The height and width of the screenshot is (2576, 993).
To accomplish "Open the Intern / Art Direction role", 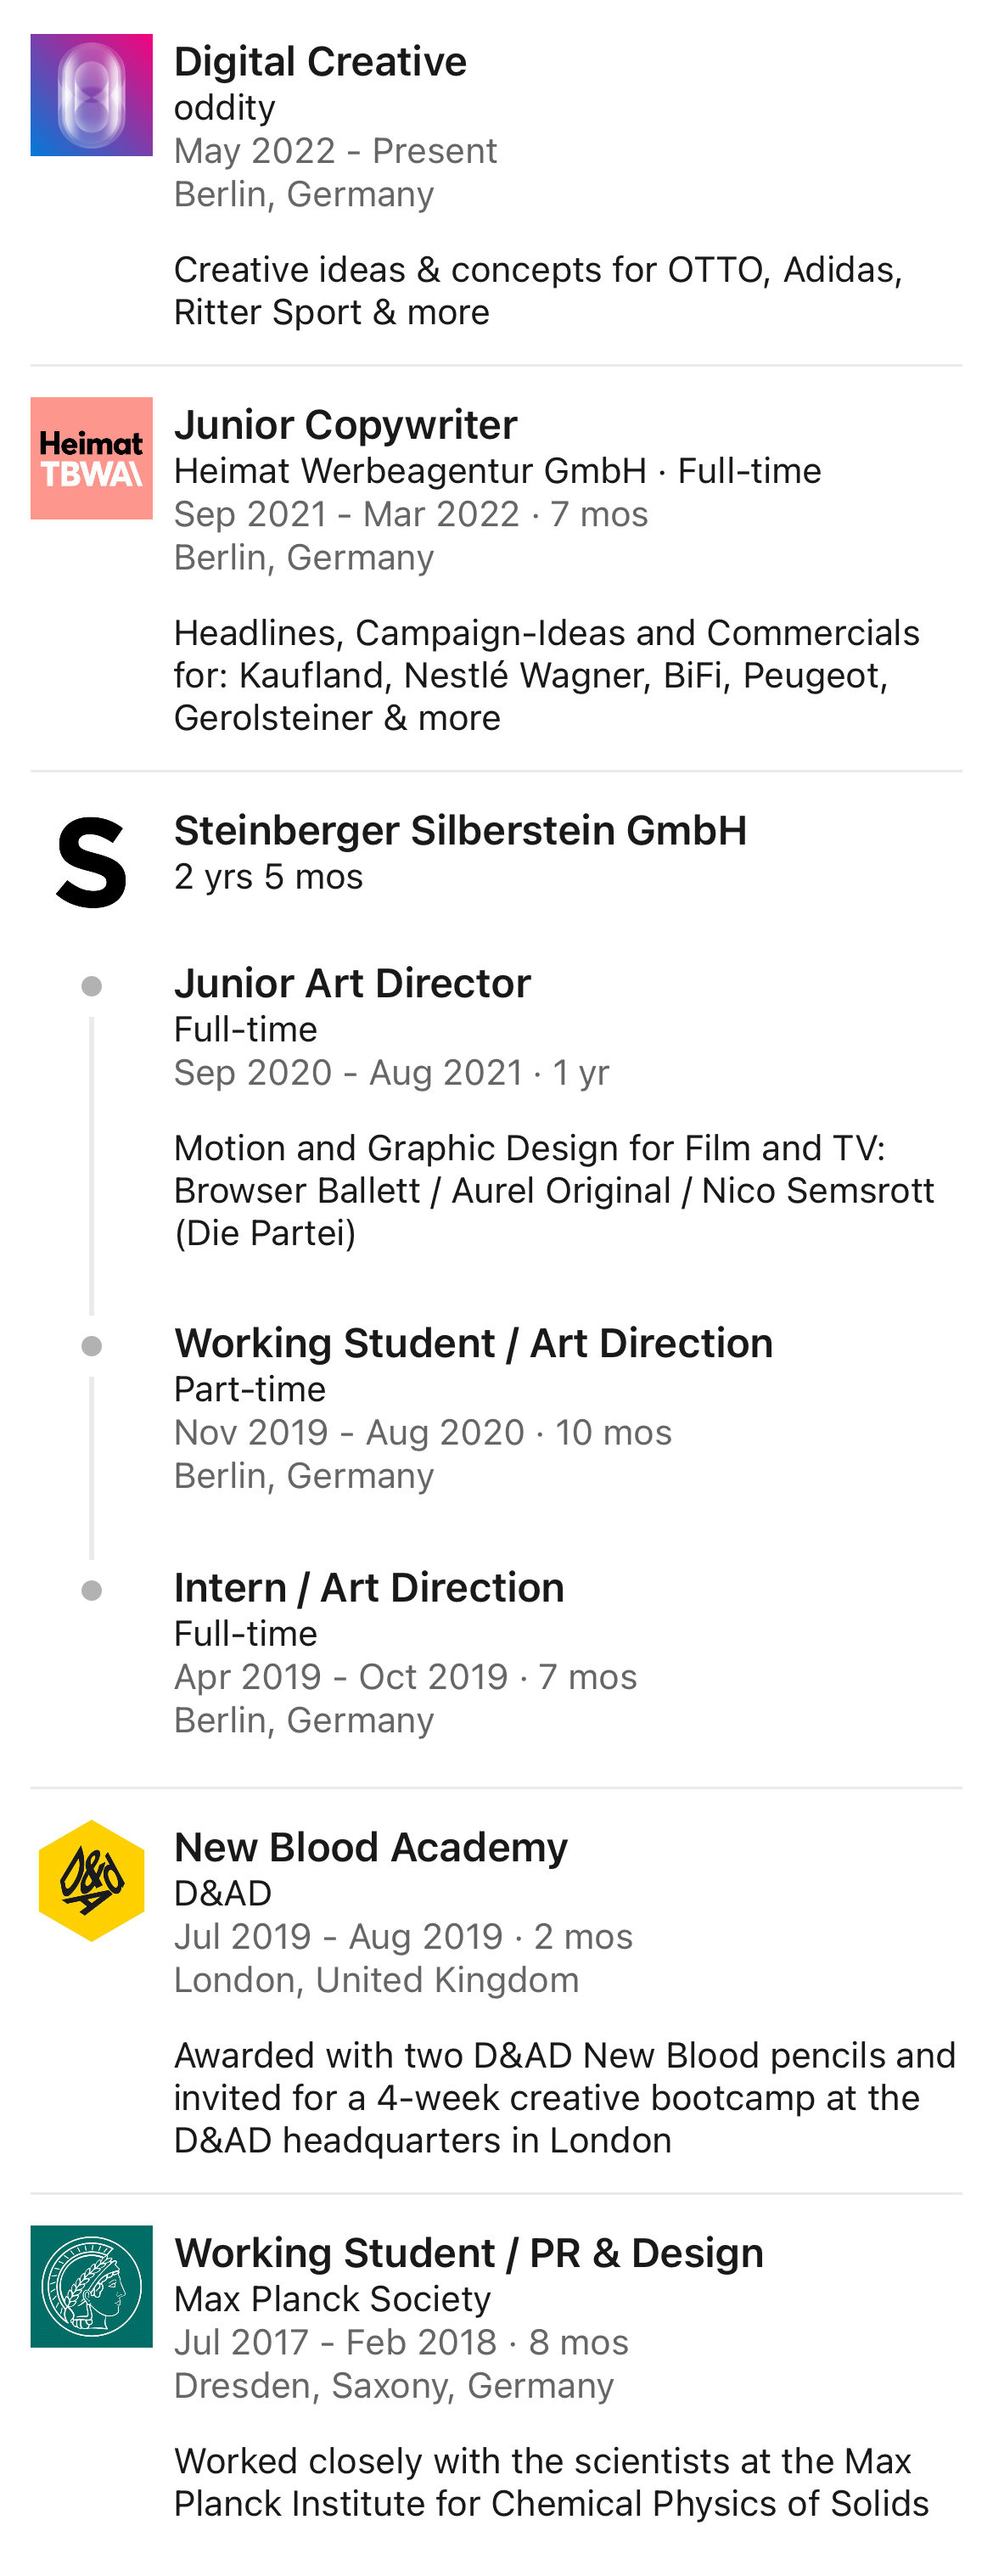I will 369,1588.
